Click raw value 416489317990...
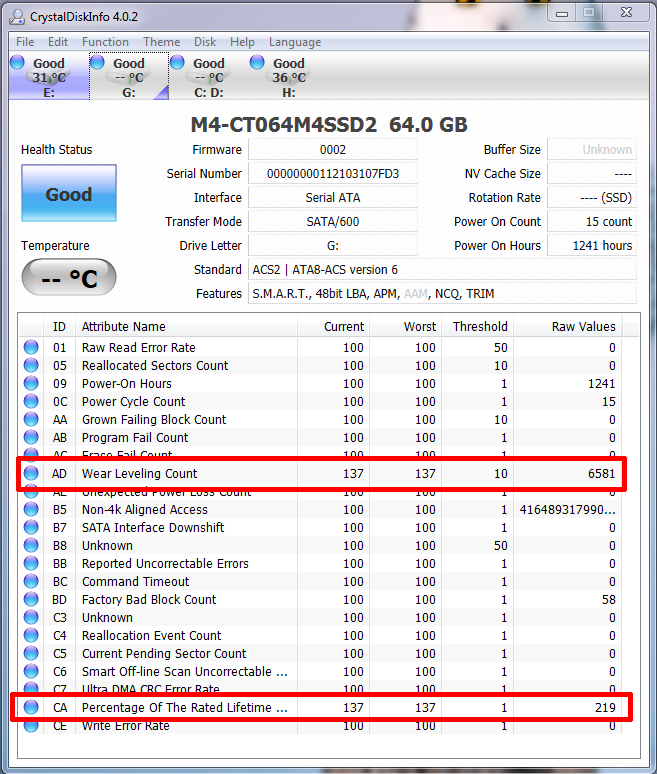Image resolution: width=657 pixels, height=774 pixels. click(568, 509)
